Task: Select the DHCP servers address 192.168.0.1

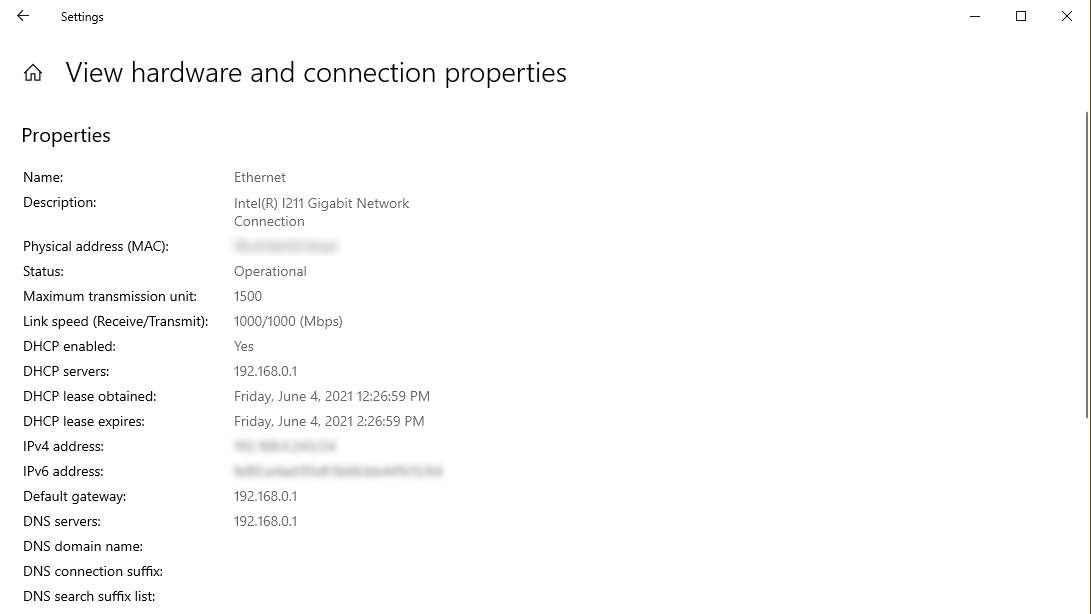Action: [x=265, y=371]
